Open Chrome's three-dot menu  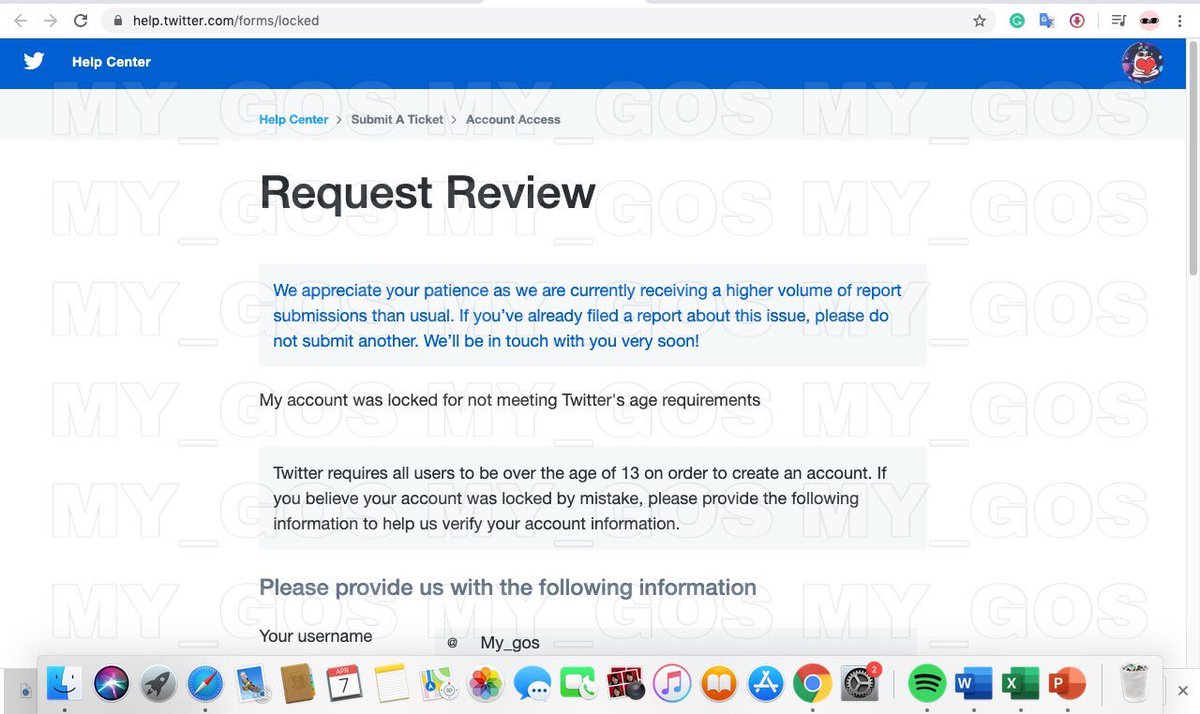1180,20
